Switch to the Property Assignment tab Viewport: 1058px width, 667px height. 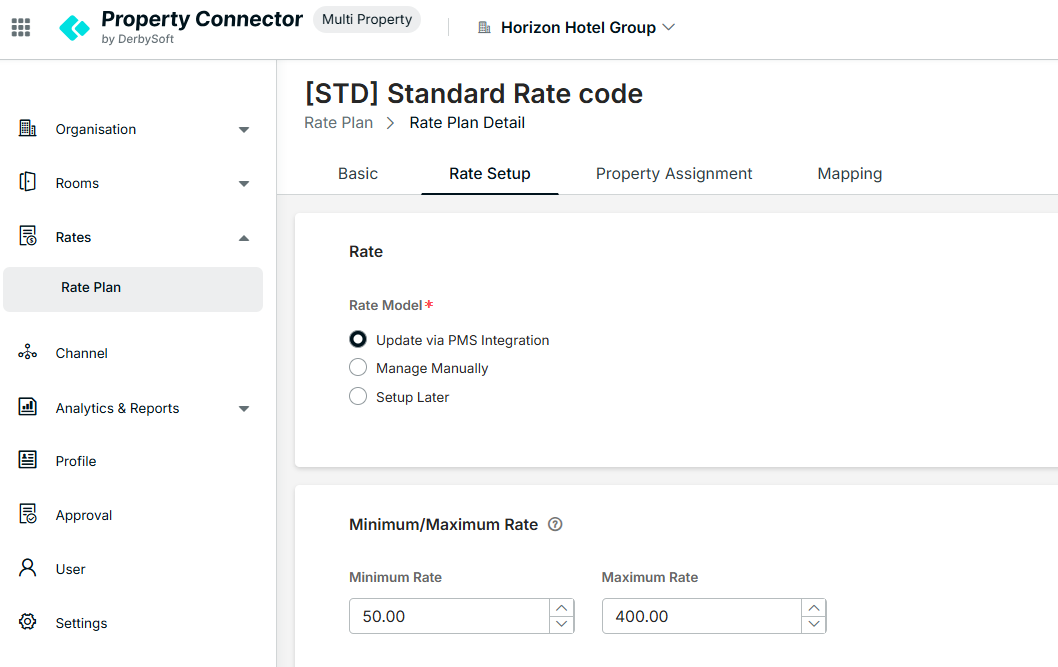coord(674,173)
